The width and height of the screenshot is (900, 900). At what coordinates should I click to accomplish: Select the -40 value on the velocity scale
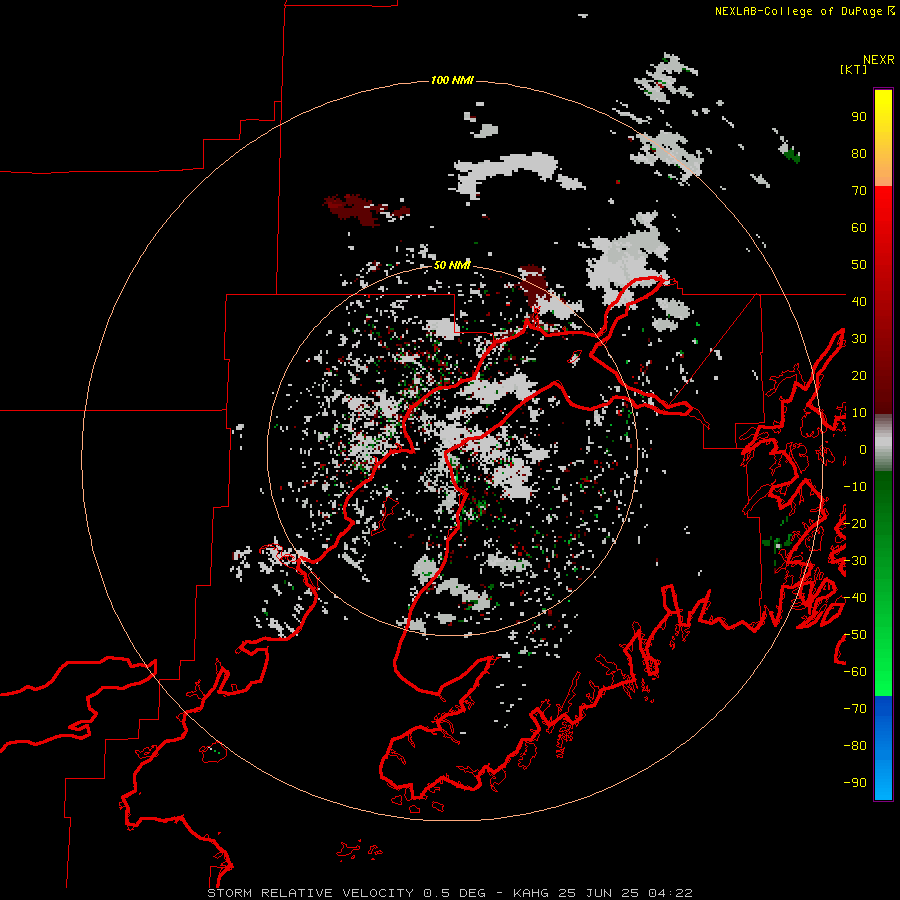(855, 598)
